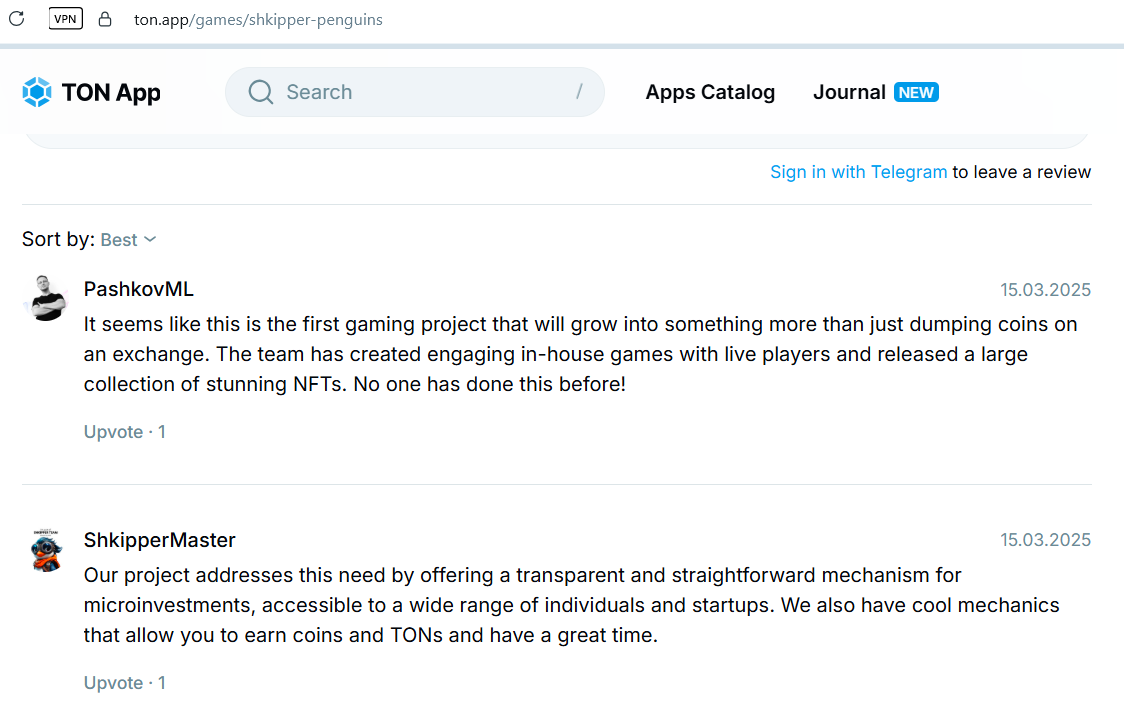
Task: Click the slash shortcut hint in search
Action: [579, 91]
